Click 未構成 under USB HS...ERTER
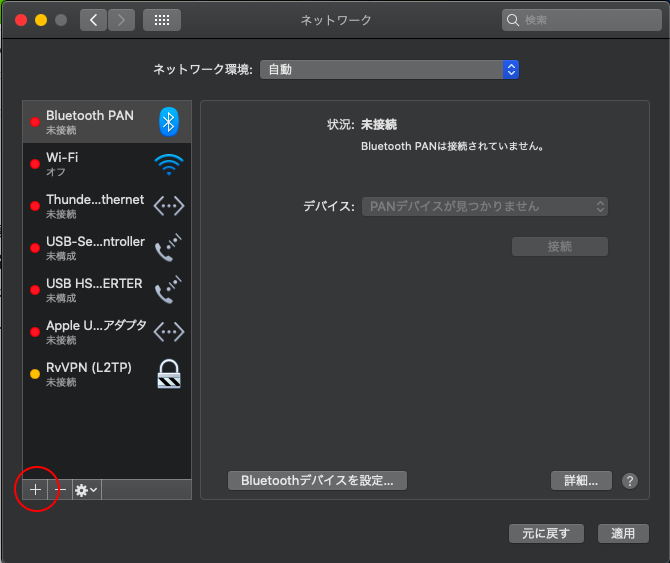The width and height of the screenshot is (670, 563). pos(61,298)
